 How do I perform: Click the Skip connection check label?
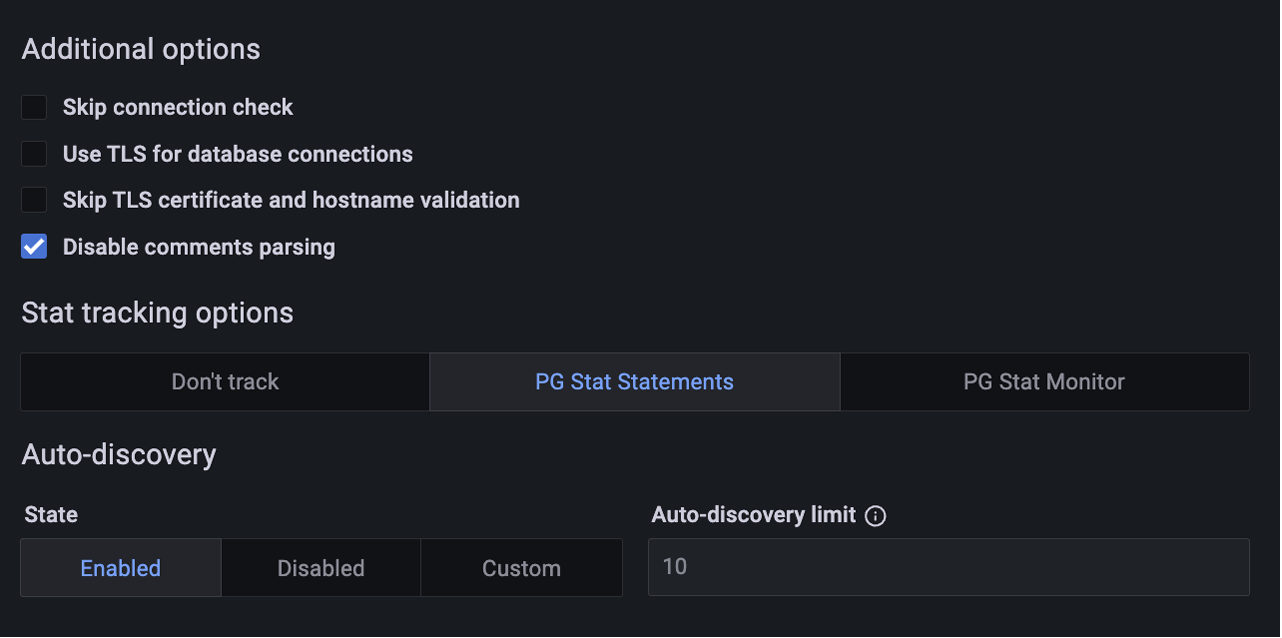177,107
